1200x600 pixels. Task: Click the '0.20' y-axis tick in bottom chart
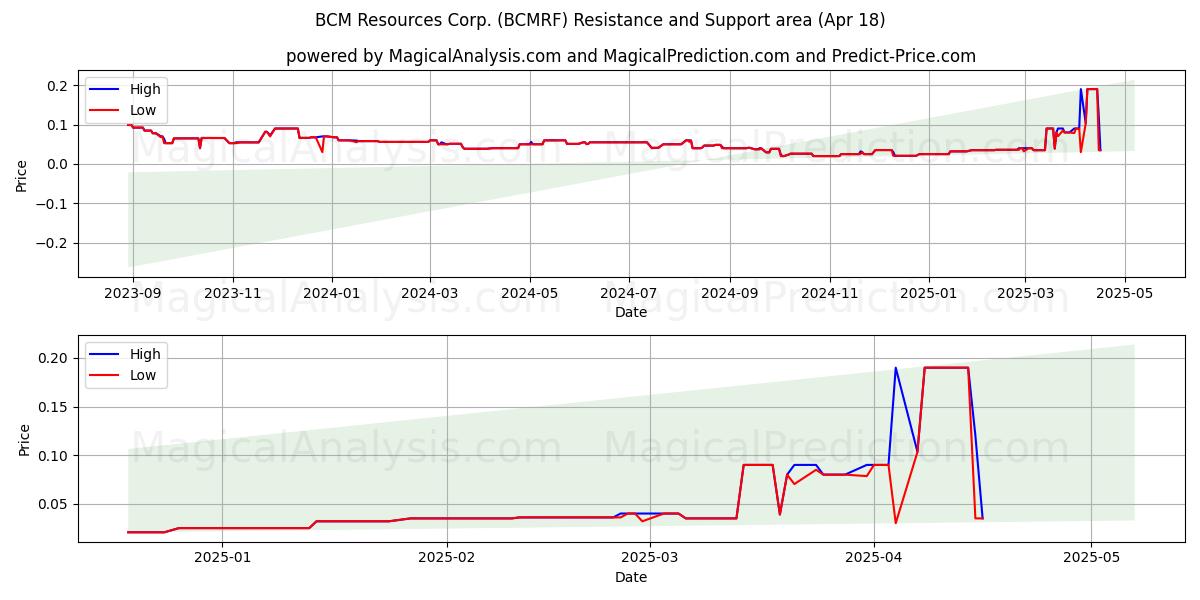tap(54, 358)
